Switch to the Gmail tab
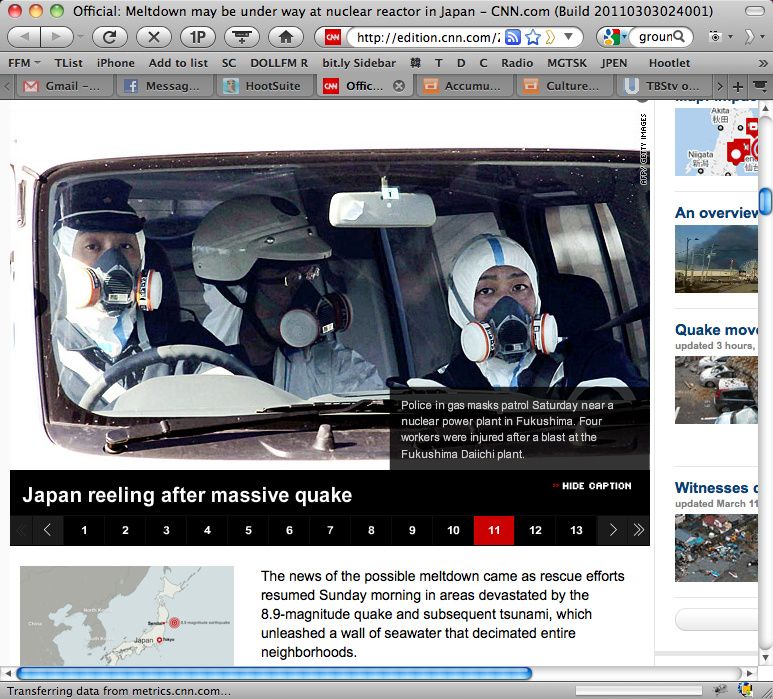 click(x=60, y=86)
